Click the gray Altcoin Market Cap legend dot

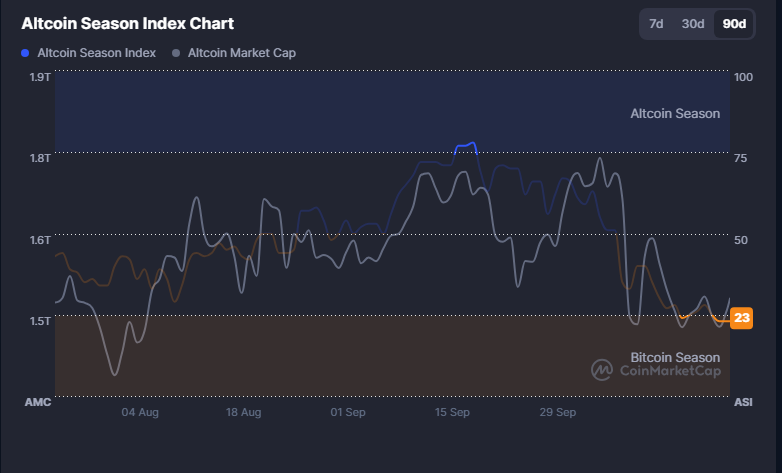click(177, 52)
